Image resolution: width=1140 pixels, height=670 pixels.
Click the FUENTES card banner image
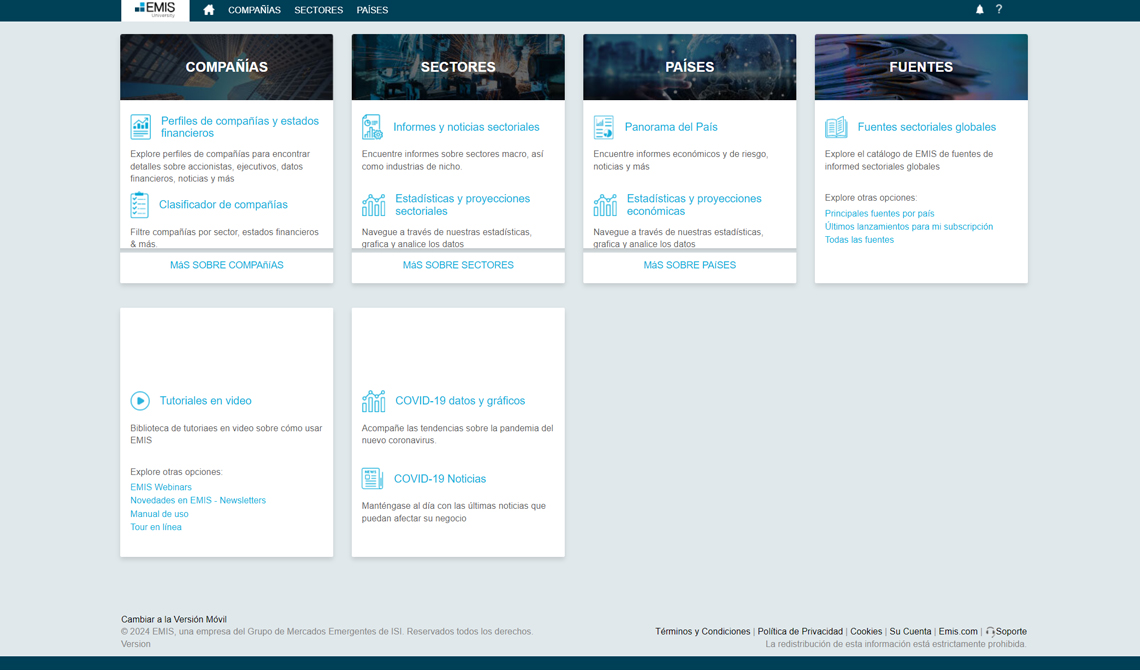click(x=921, y=67)
